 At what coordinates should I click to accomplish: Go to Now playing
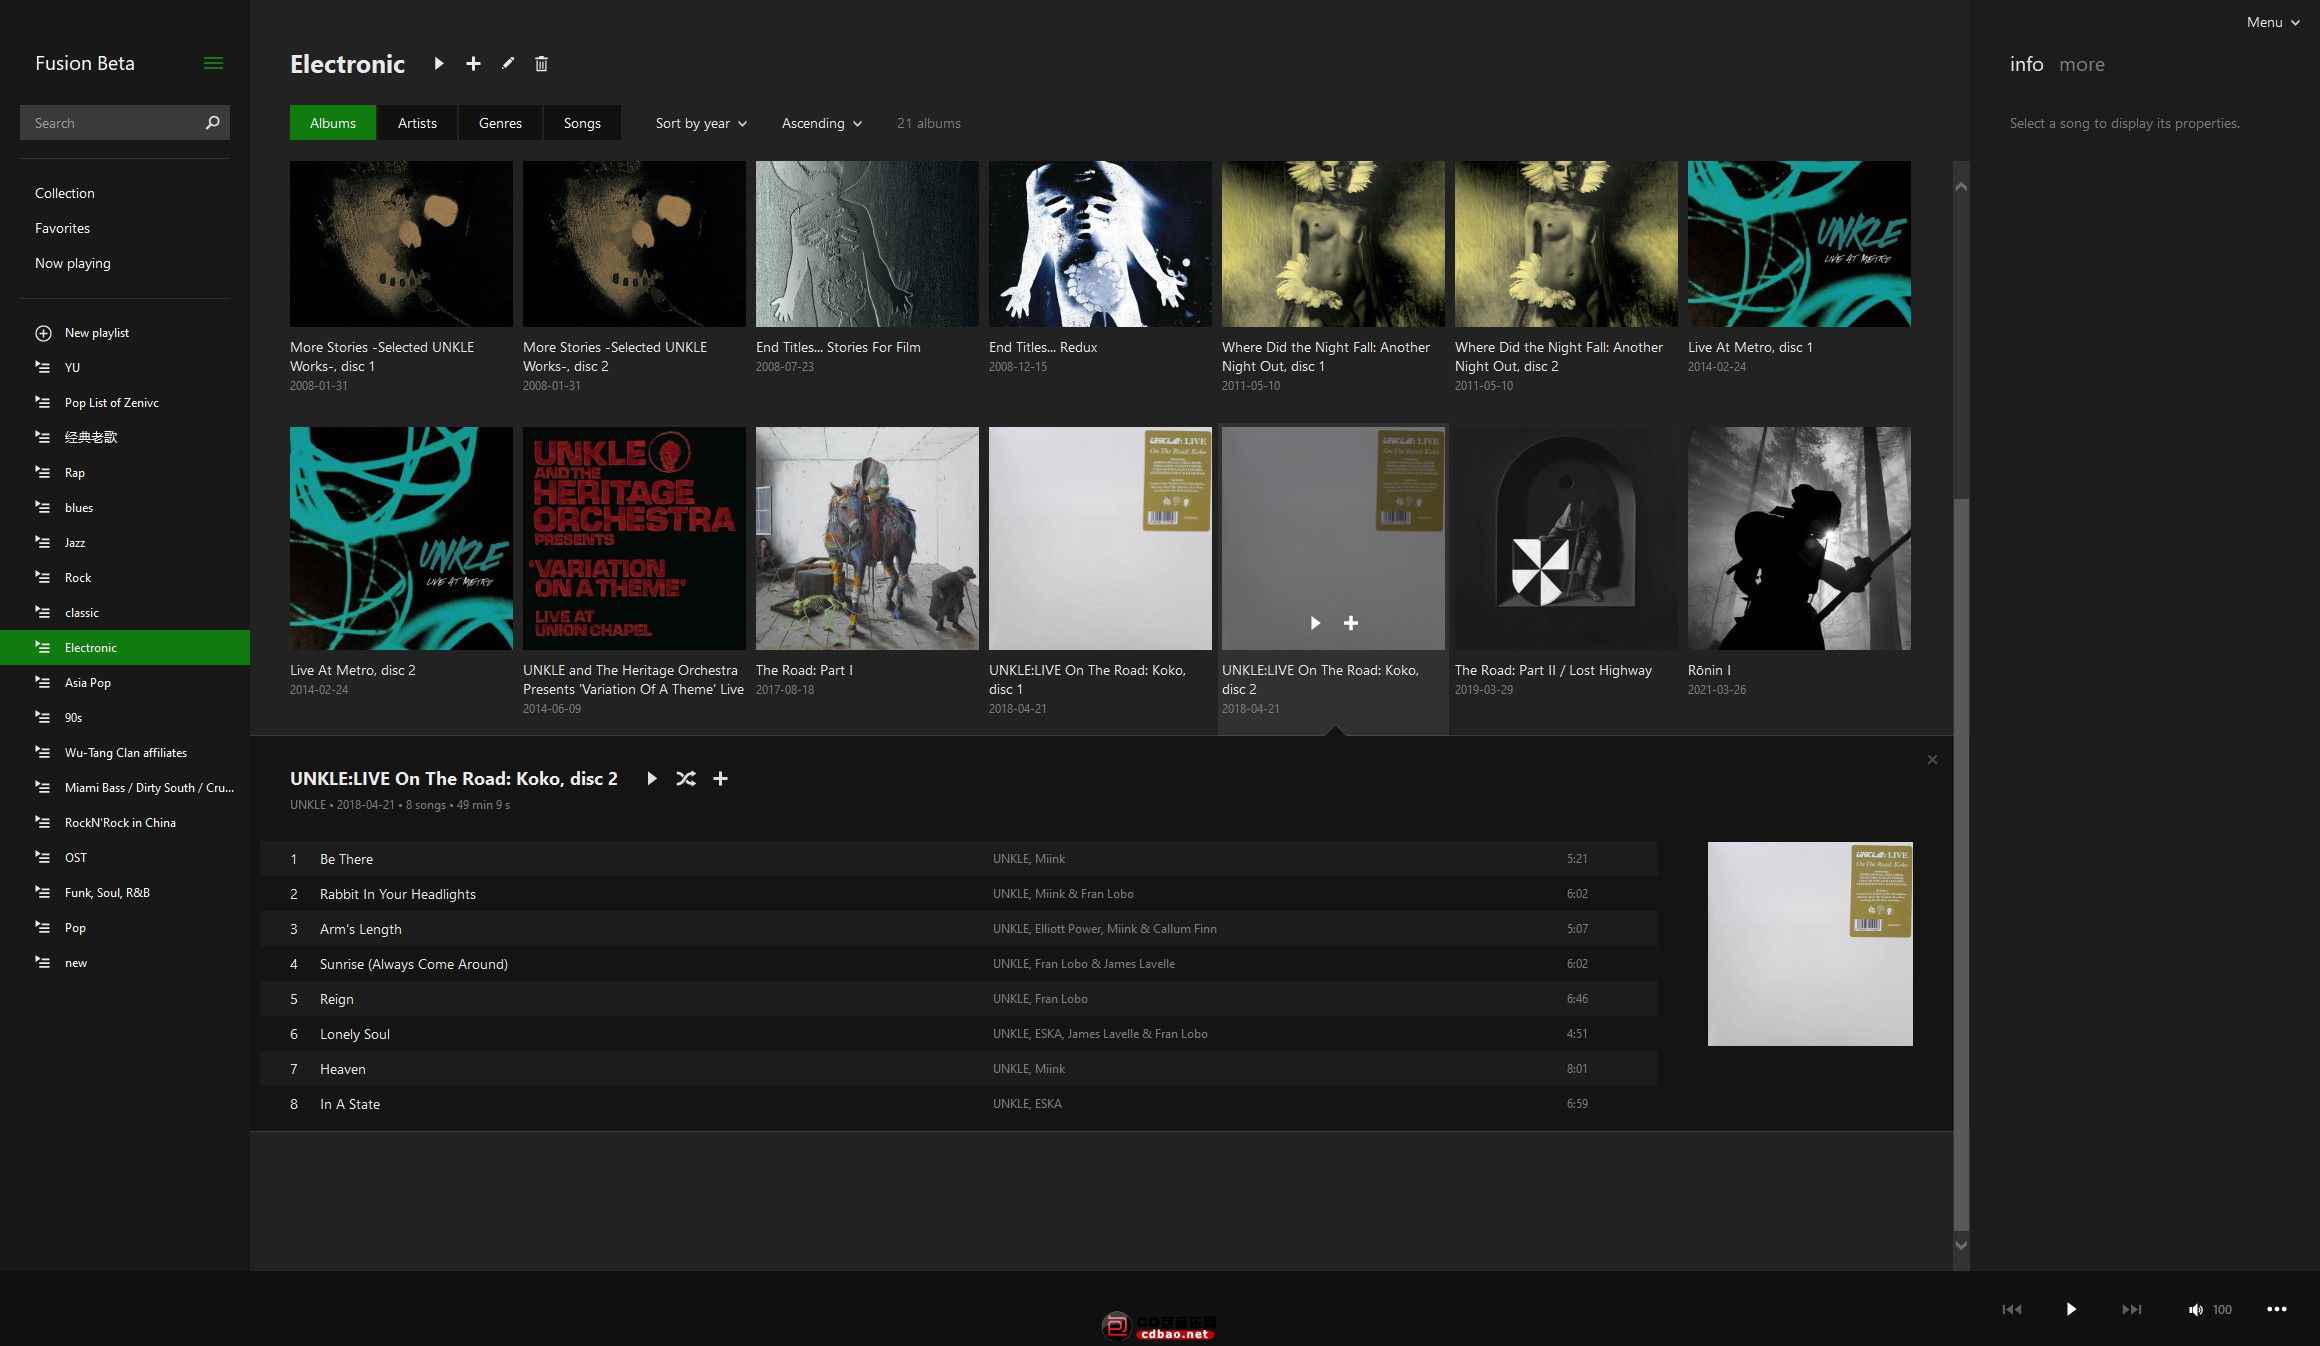(73, 263)
